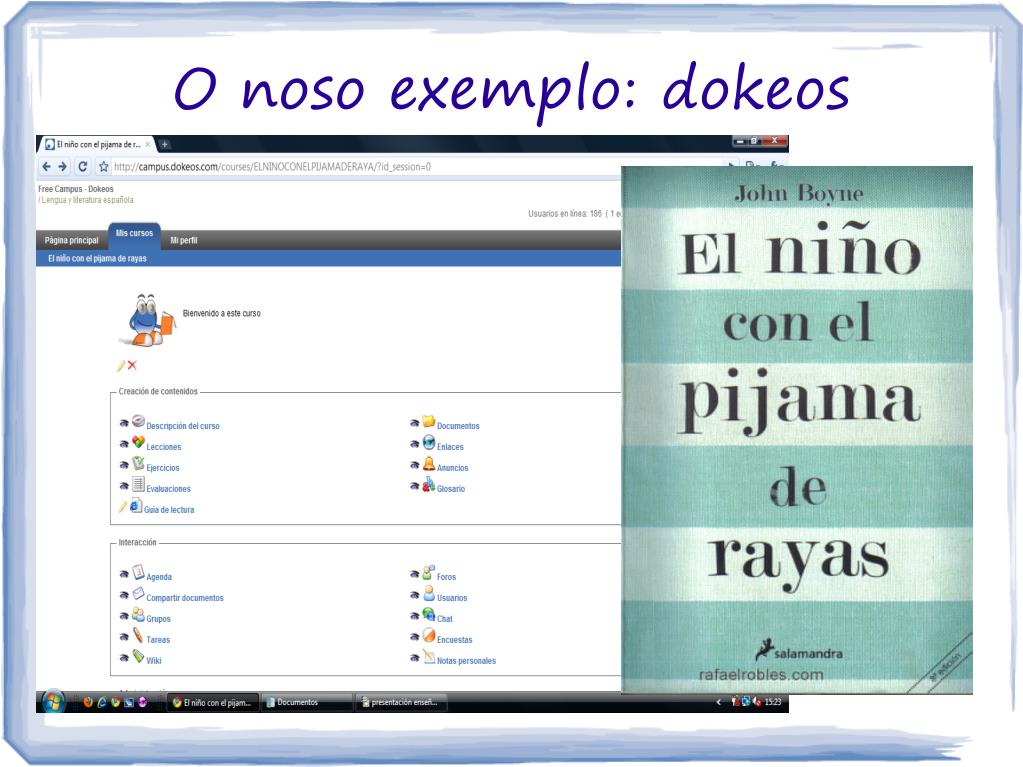Viewport: 1023px width, 767px height.
Task: Toggle visibility eye for Enlaces
Action: (414, 444)
